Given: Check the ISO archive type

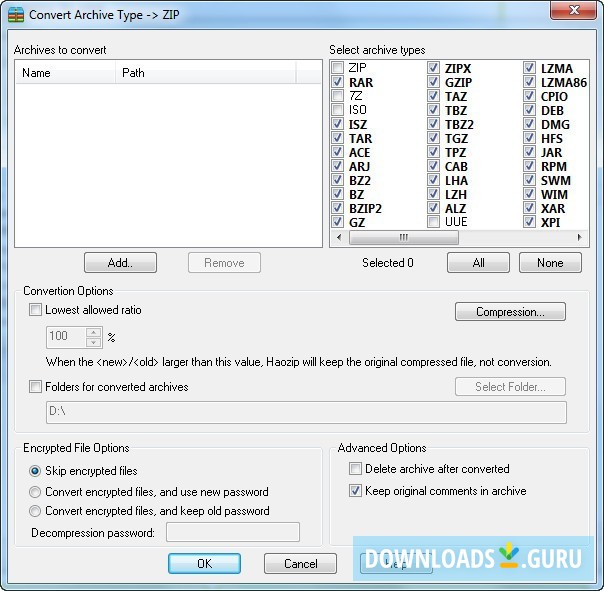Looking at the screenshot, I should 337,110.
